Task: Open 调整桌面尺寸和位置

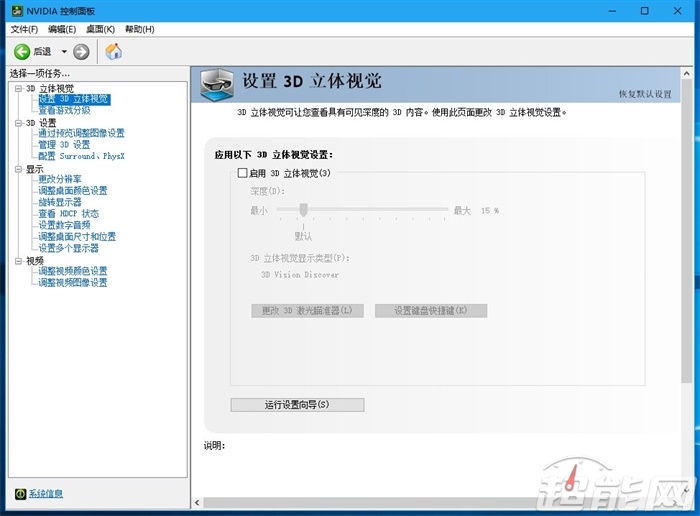Action: [x=77, y=237]
